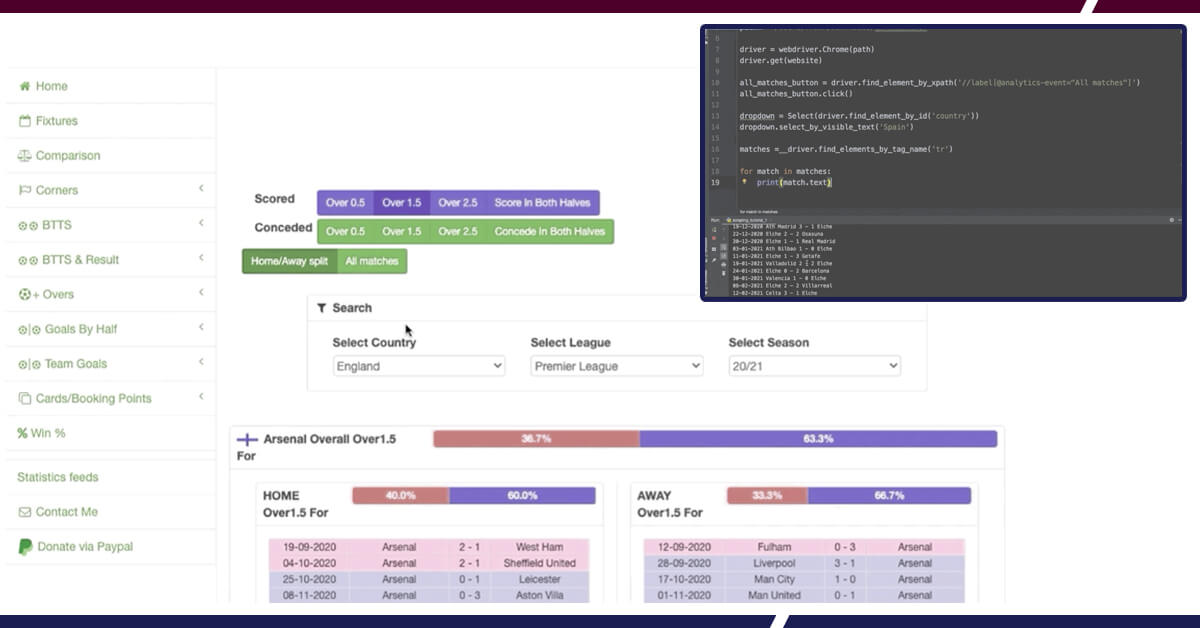Image resolution: width=1200 pixels, height=628 pixels.
Task: Switch to All matches view
Action: (371, 261)
